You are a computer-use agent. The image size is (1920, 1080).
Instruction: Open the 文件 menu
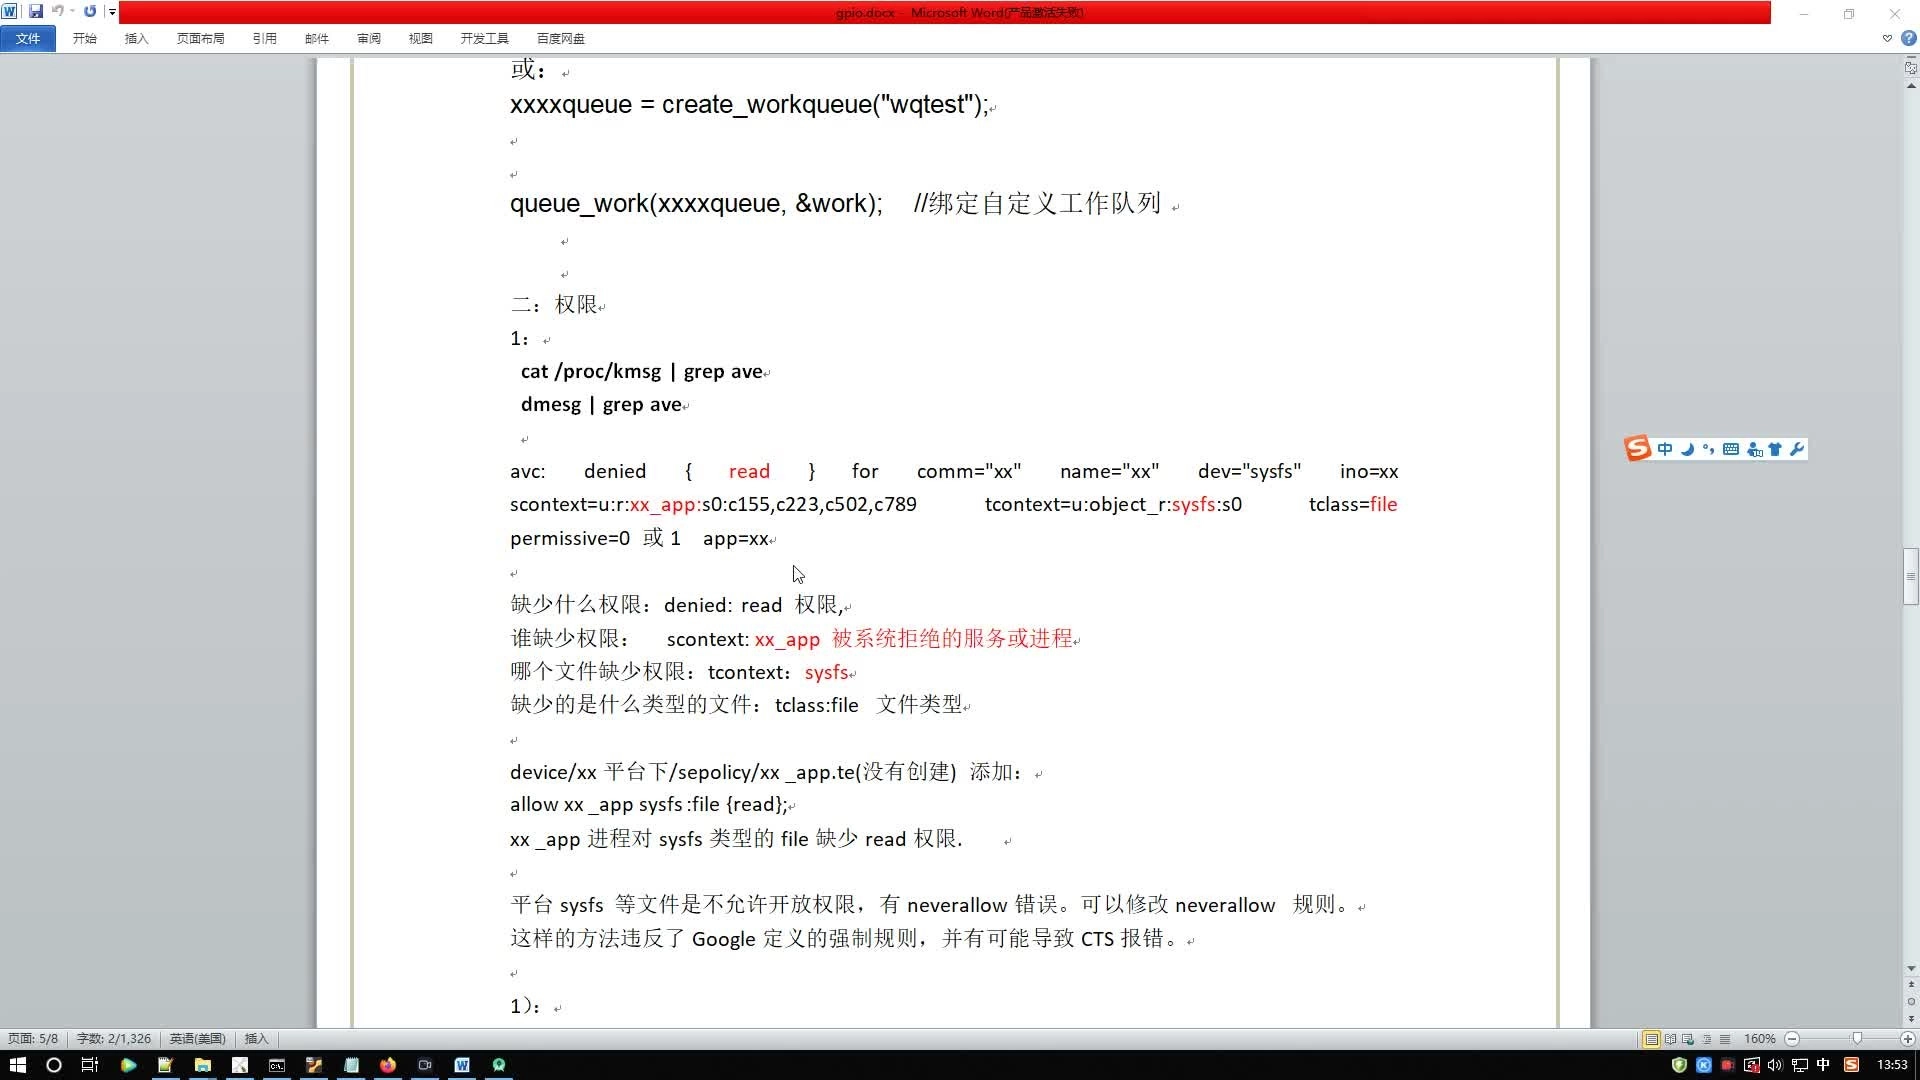[27, 38]
